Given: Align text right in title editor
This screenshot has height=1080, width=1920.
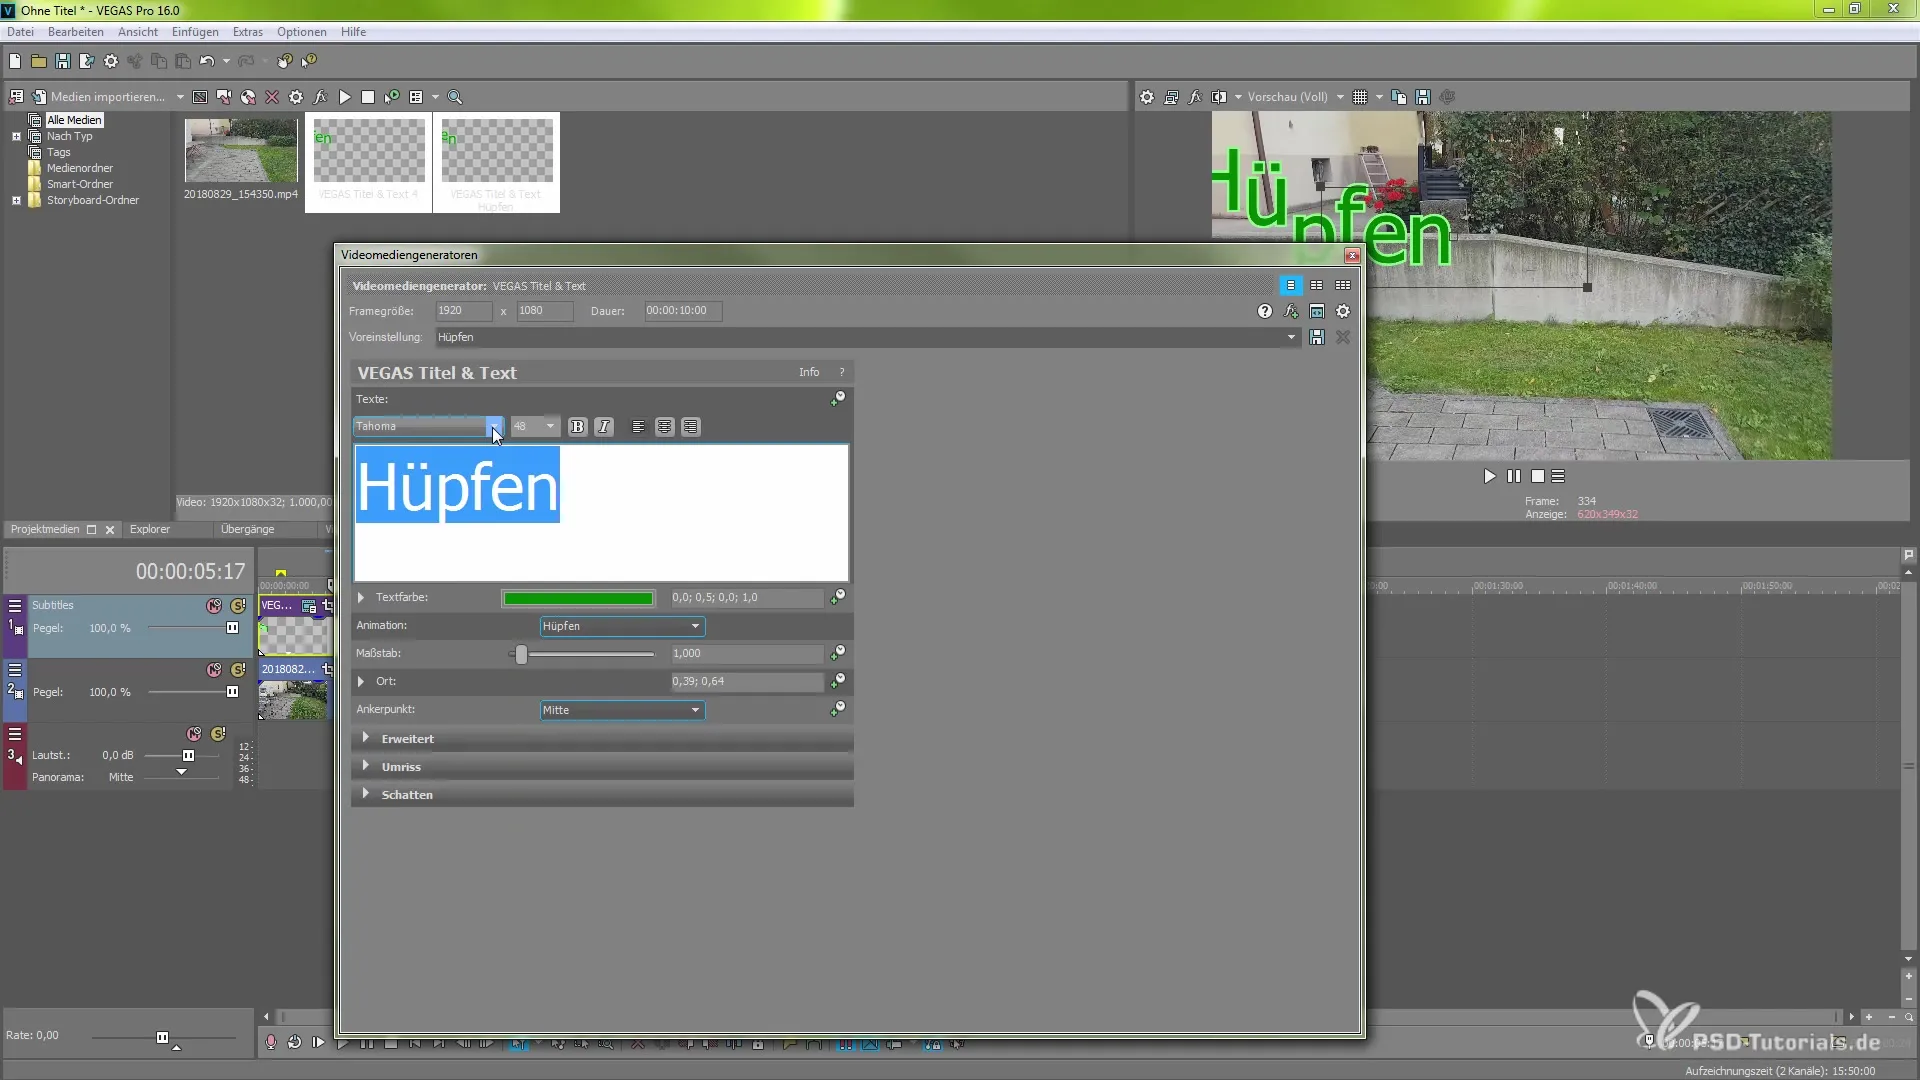Looking at the screenshot, I should (x=691, y=427).
